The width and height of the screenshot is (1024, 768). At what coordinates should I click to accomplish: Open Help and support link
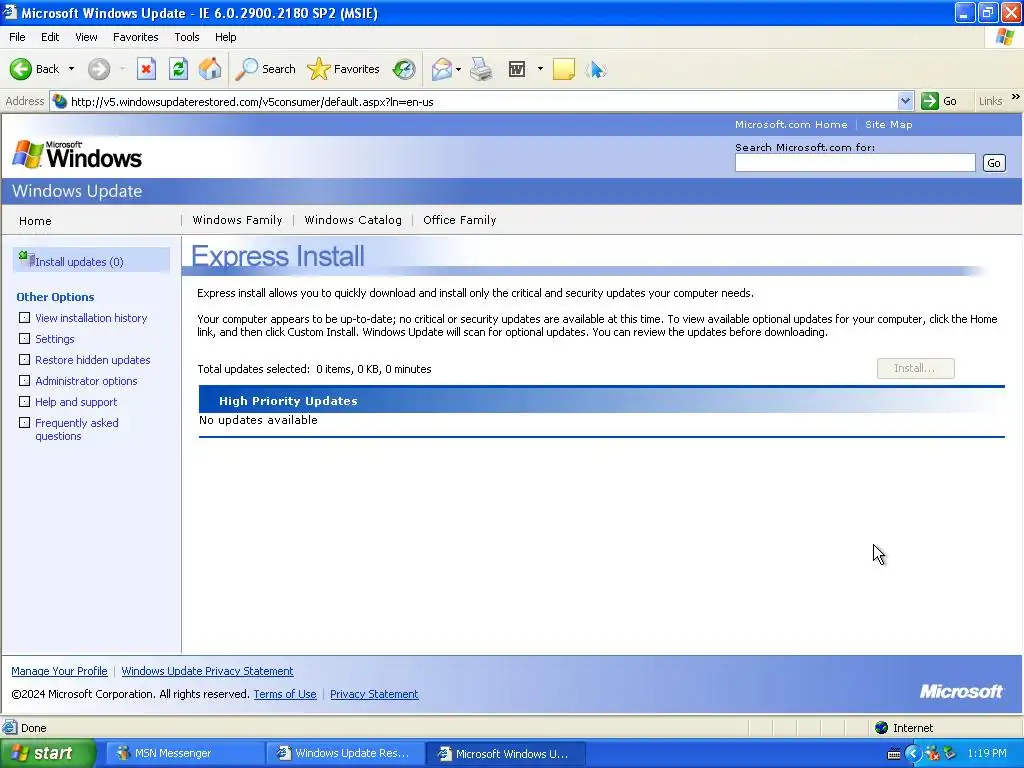pyautogui.click(x=76, y=402)
